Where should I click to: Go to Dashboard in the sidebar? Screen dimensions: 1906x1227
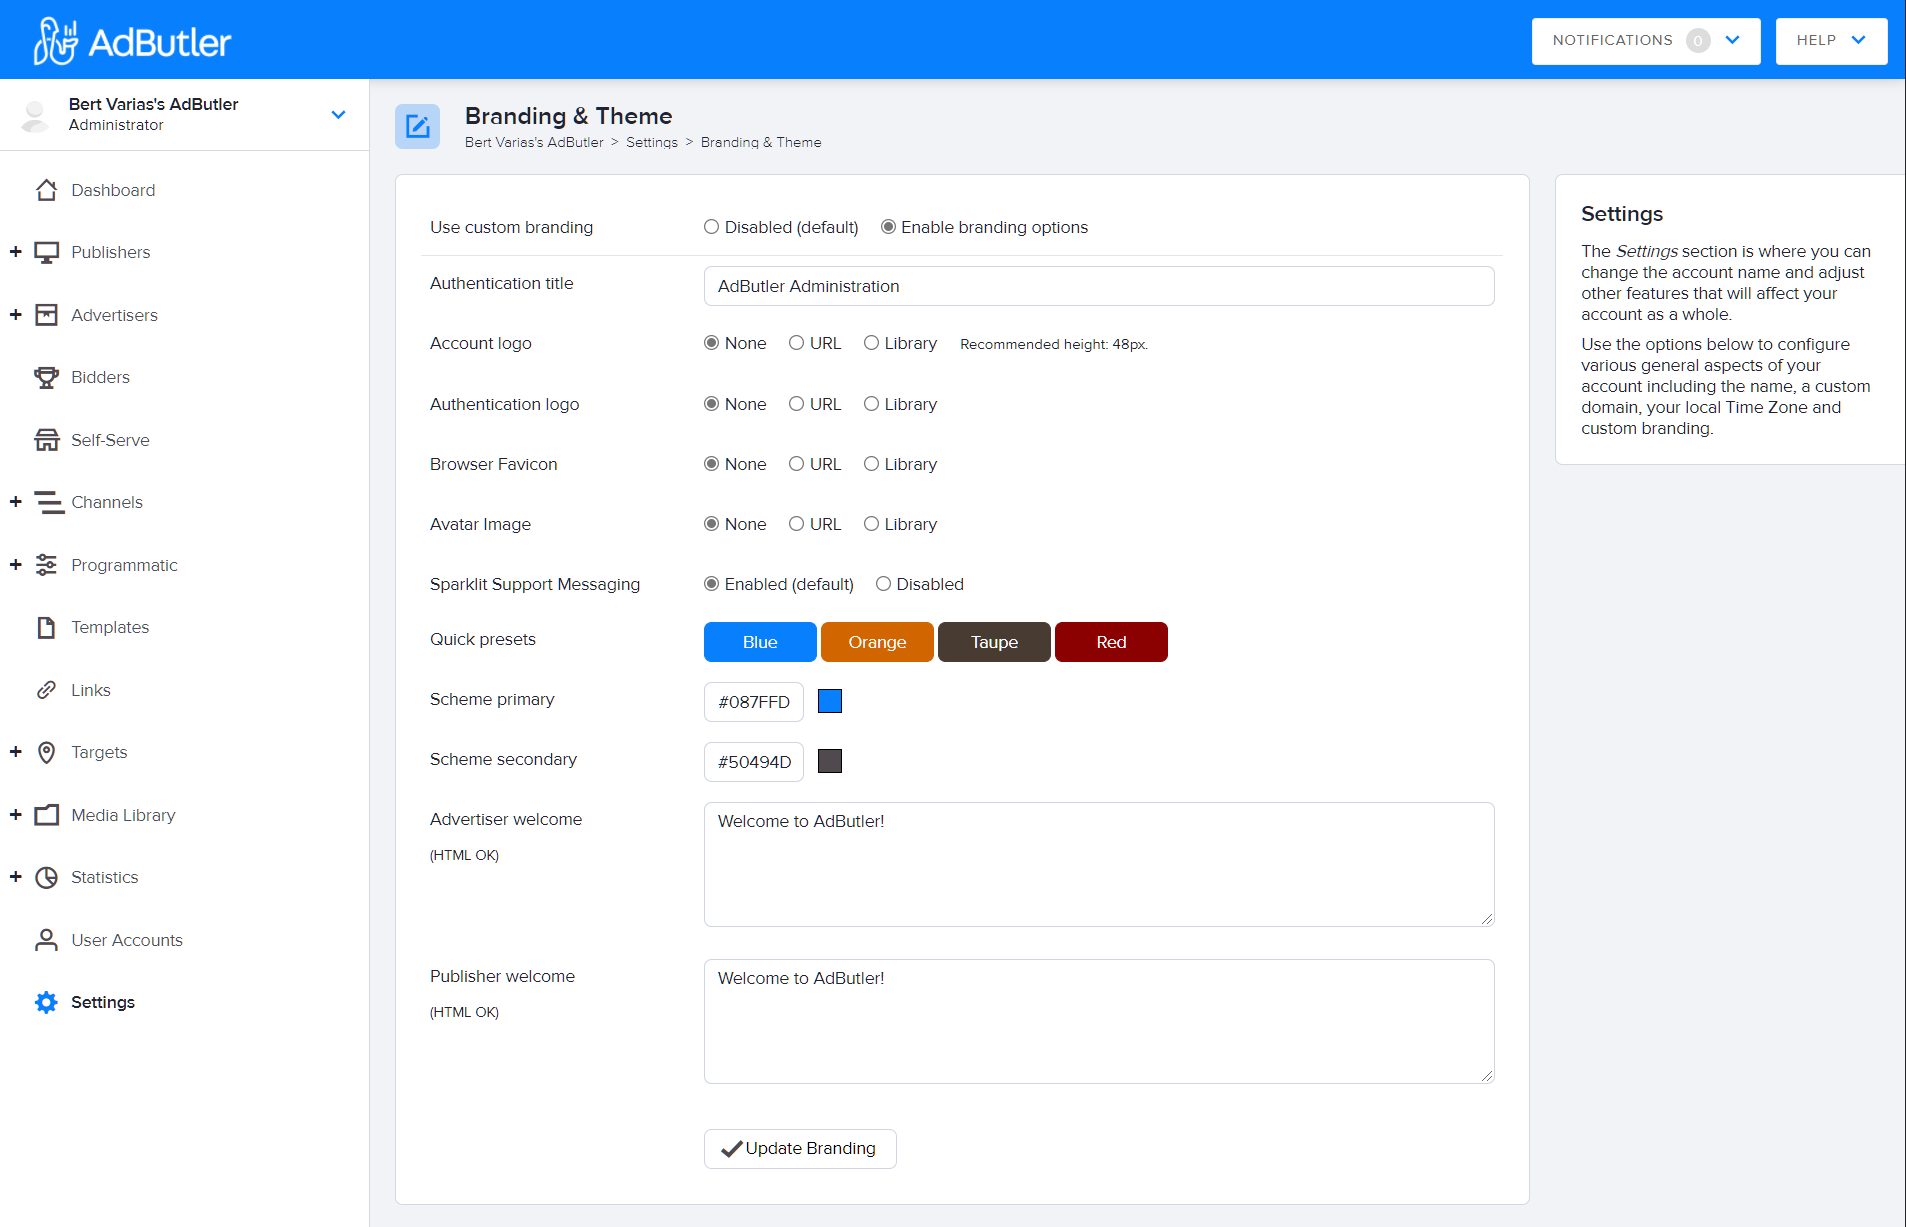[112, 190]
